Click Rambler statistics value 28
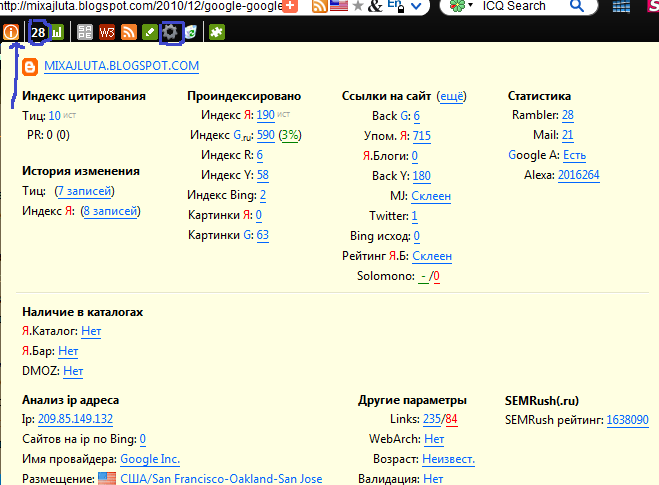Screen dimensions: 659x485 [x=568, y=115]
